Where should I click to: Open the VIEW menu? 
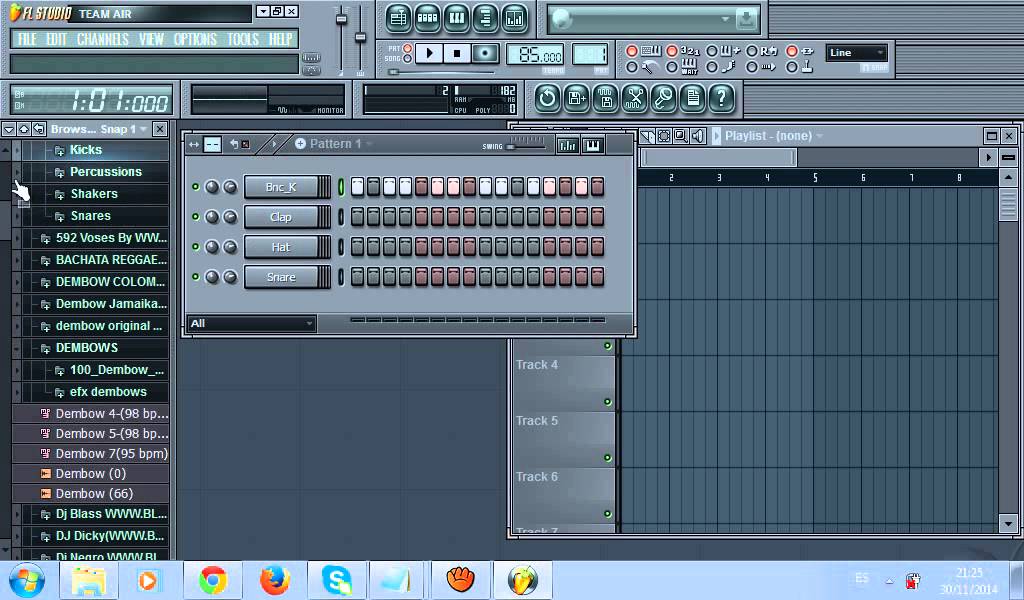pos(151,39)
